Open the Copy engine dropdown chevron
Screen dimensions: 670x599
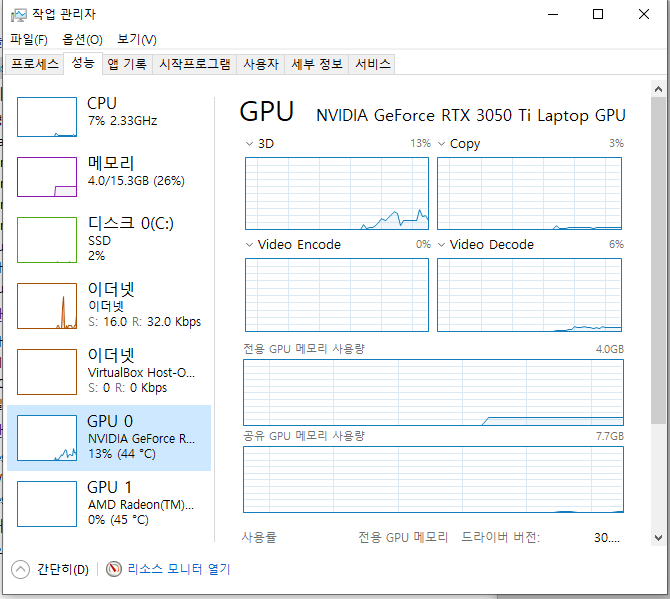[x=441, y=144]
